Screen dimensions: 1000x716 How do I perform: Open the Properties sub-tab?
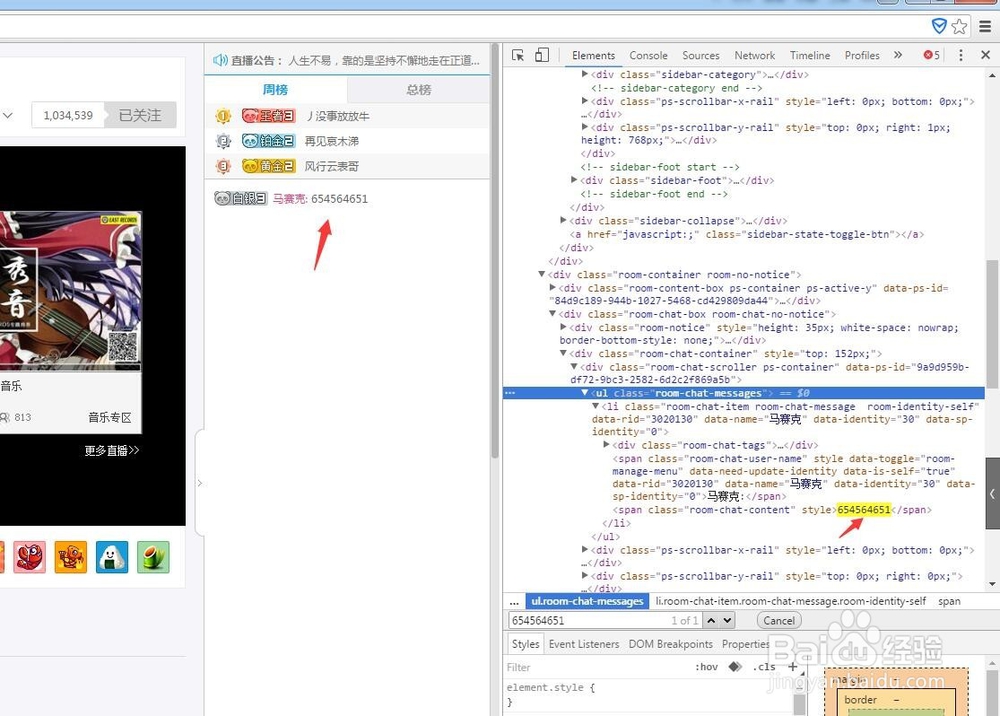(x=746, y=644)
